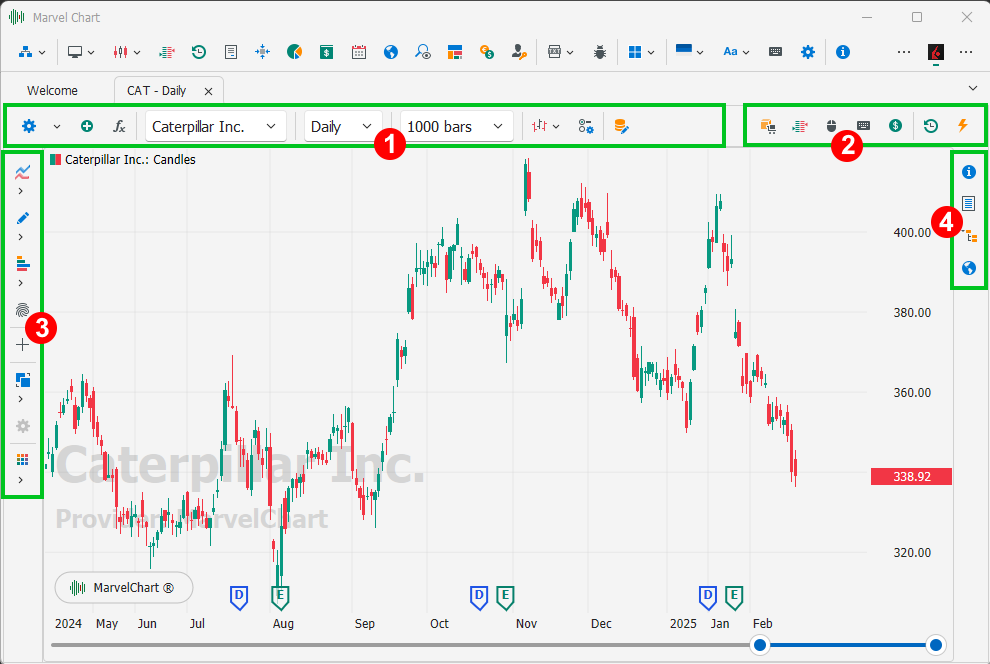Select the blue pencil drawing tool
Image resolution: width=990 pixels, height=664 pixels.
click(x=23, y=218)
